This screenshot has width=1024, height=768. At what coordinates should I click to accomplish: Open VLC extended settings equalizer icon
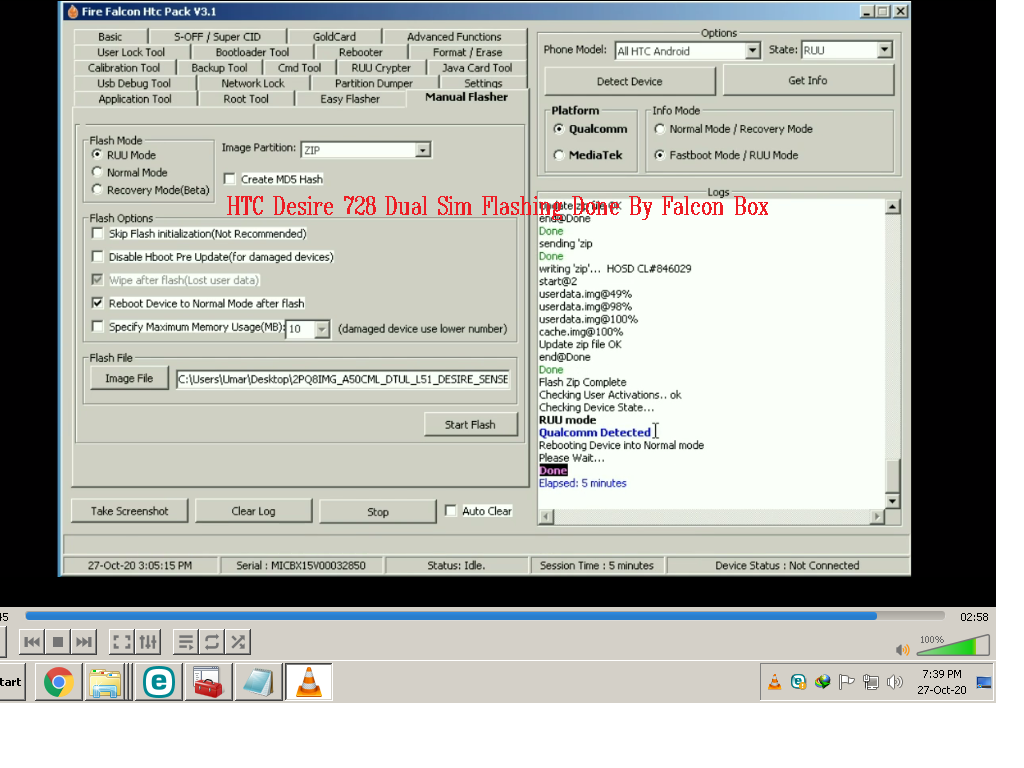[148, 642]
